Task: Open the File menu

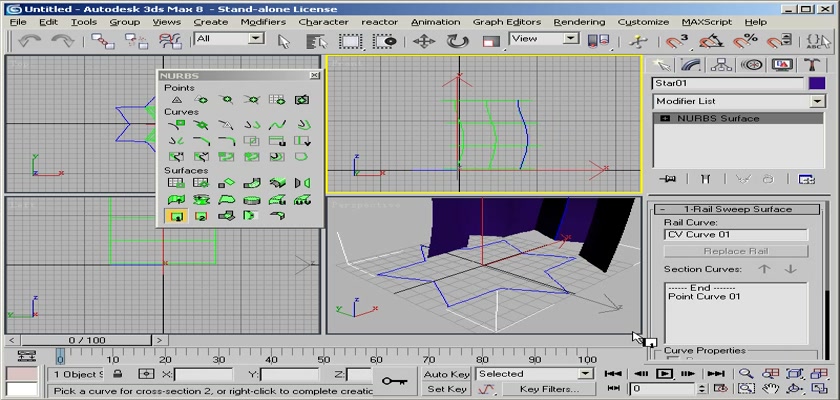Action: (x=18, y=22)
